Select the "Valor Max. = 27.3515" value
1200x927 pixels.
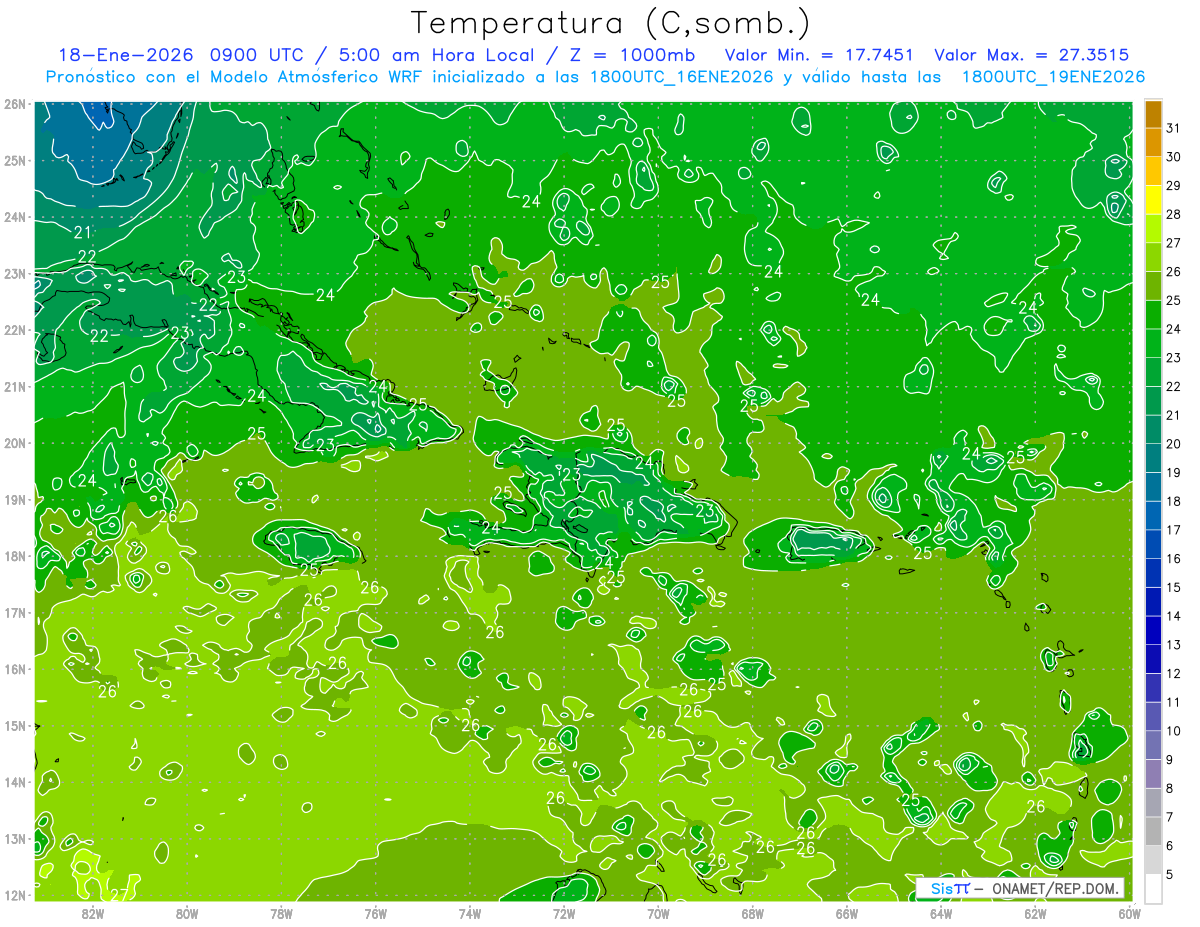click(x=1032, y=55)
